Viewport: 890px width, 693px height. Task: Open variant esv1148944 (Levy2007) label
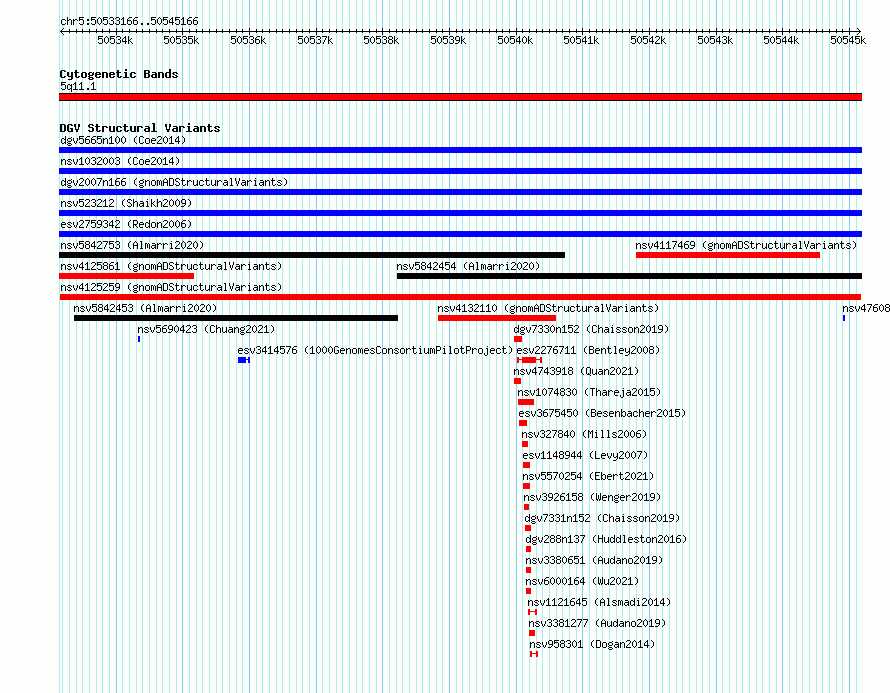585,455
